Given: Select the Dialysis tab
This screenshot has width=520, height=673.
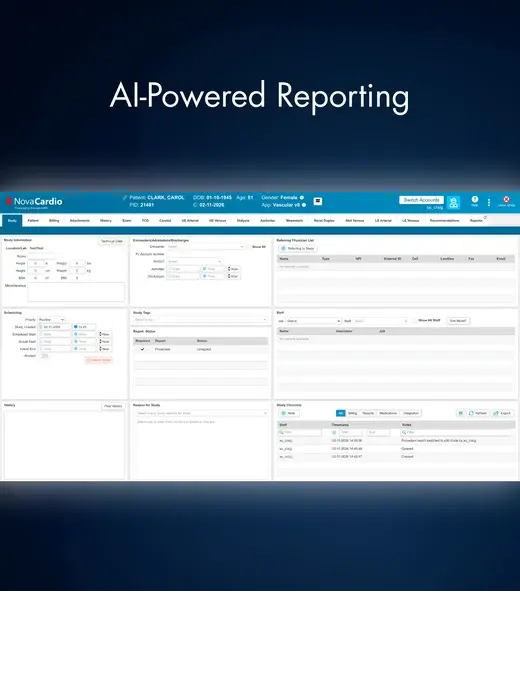Looking at the screenshot, I should tap(243, 221).
